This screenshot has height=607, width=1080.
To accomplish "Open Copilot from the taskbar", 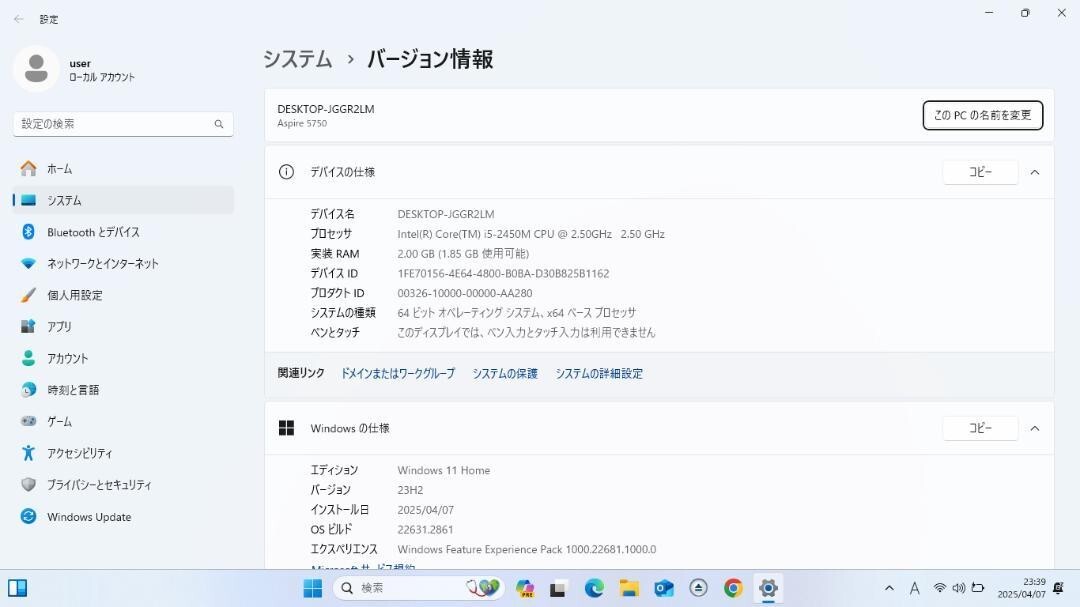I will pos(525,588).
